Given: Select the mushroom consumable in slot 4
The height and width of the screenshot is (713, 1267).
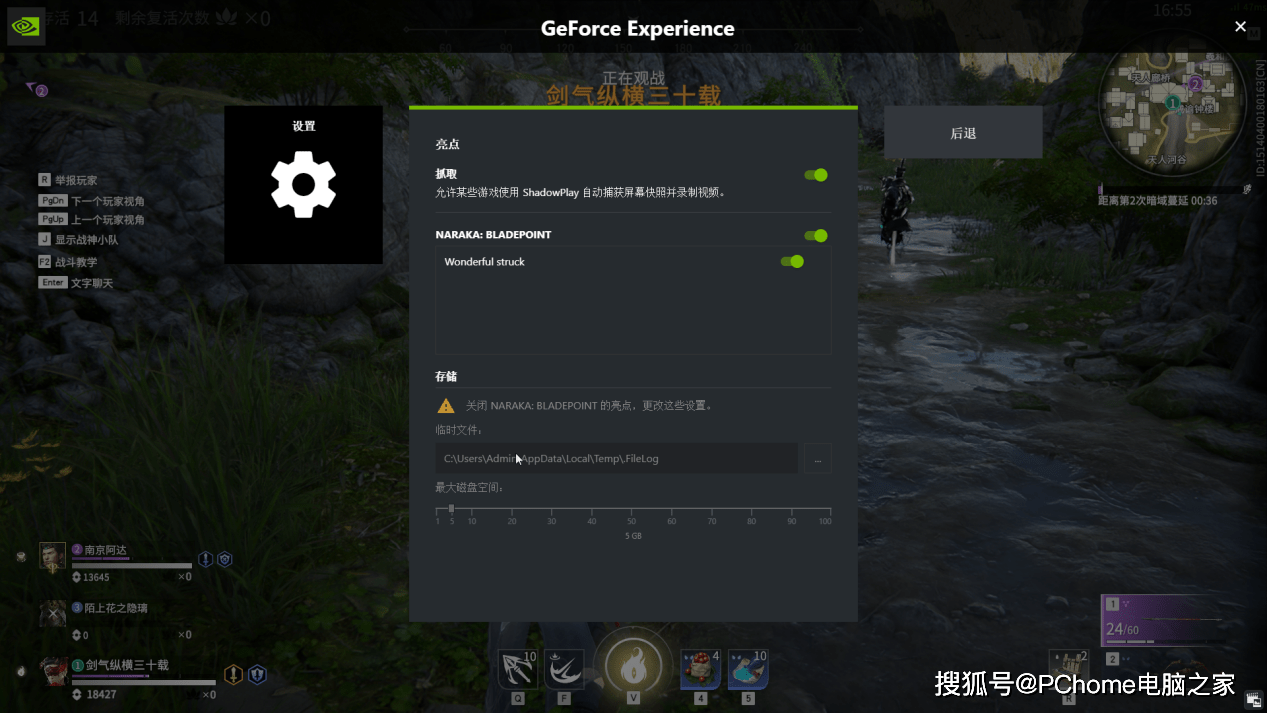Looking at the screenshot, I should click(x=699, y=668).
